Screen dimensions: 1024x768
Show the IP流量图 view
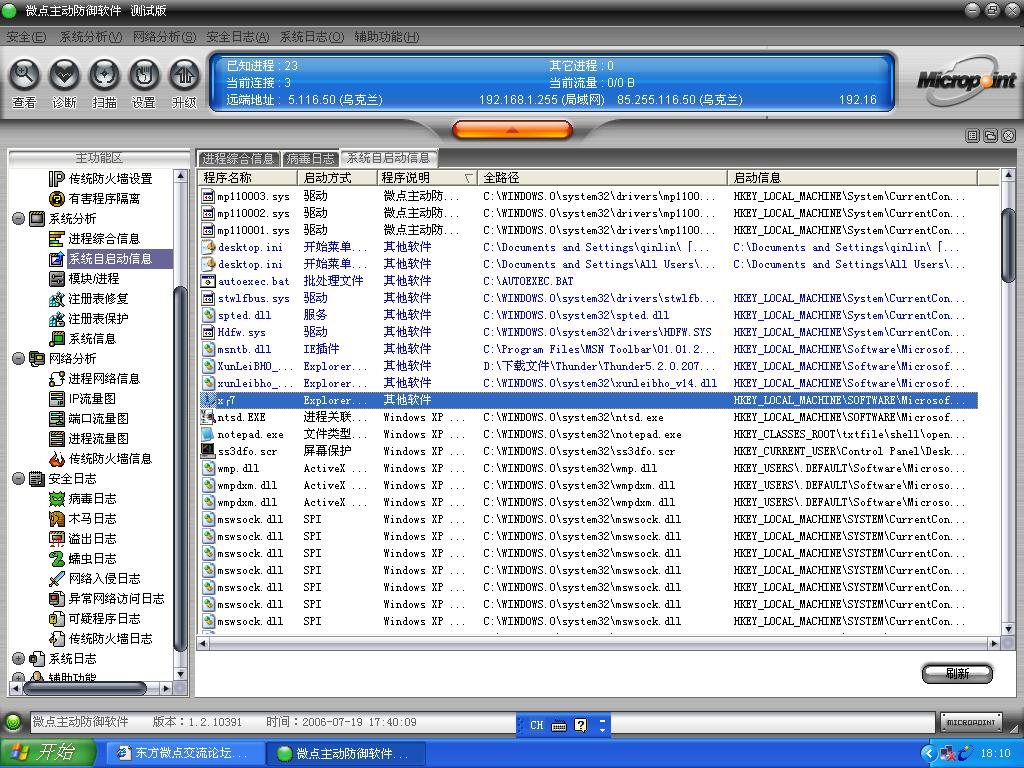click(x=91, y=399)
